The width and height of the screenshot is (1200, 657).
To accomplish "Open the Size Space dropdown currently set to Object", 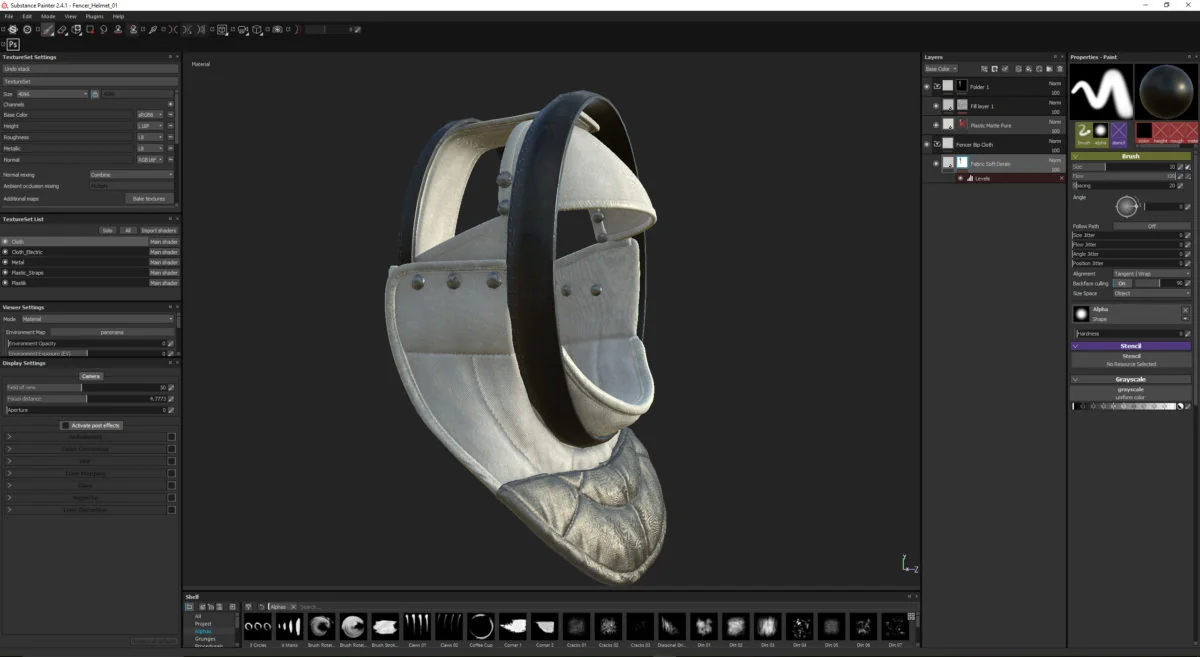I will (x=1150, y=293).
